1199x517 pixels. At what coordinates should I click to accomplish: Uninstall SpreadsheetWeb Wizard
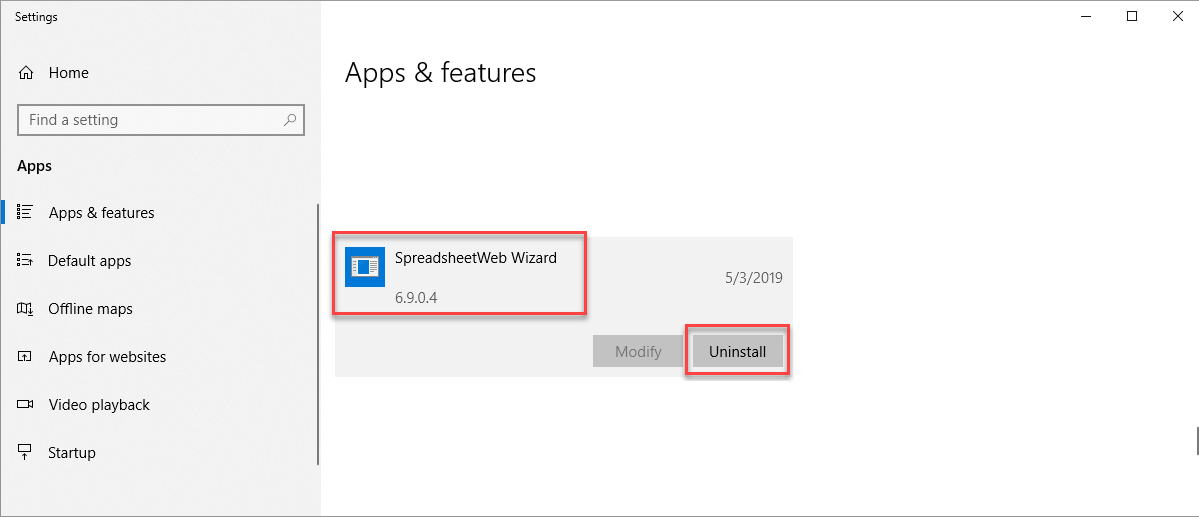[x=737, y=352]
